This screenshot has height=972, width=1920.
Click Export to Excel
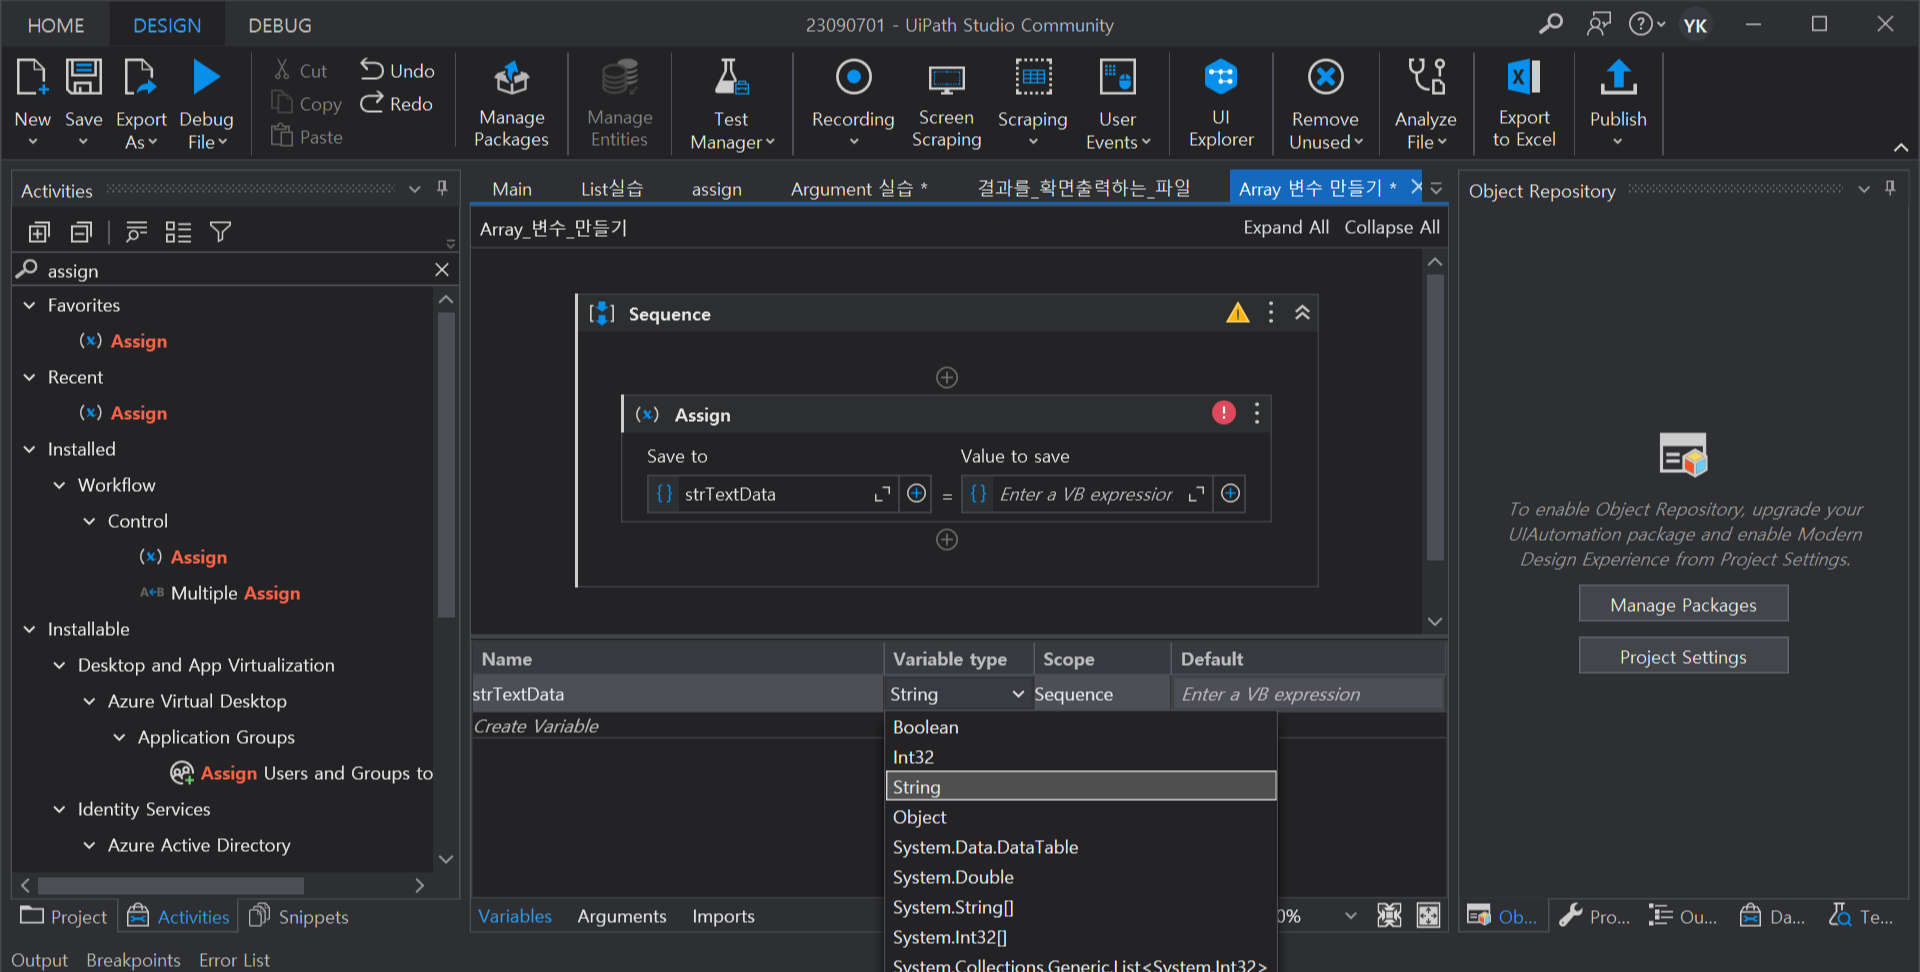point(1524,105)
